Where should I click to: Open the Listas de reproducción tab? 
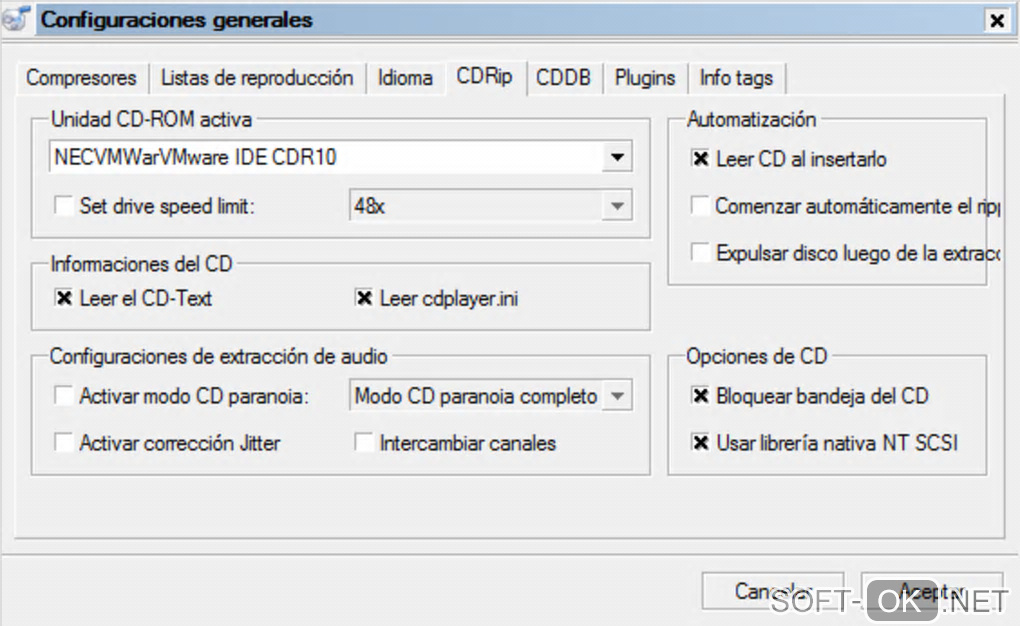tap(257, 78)
